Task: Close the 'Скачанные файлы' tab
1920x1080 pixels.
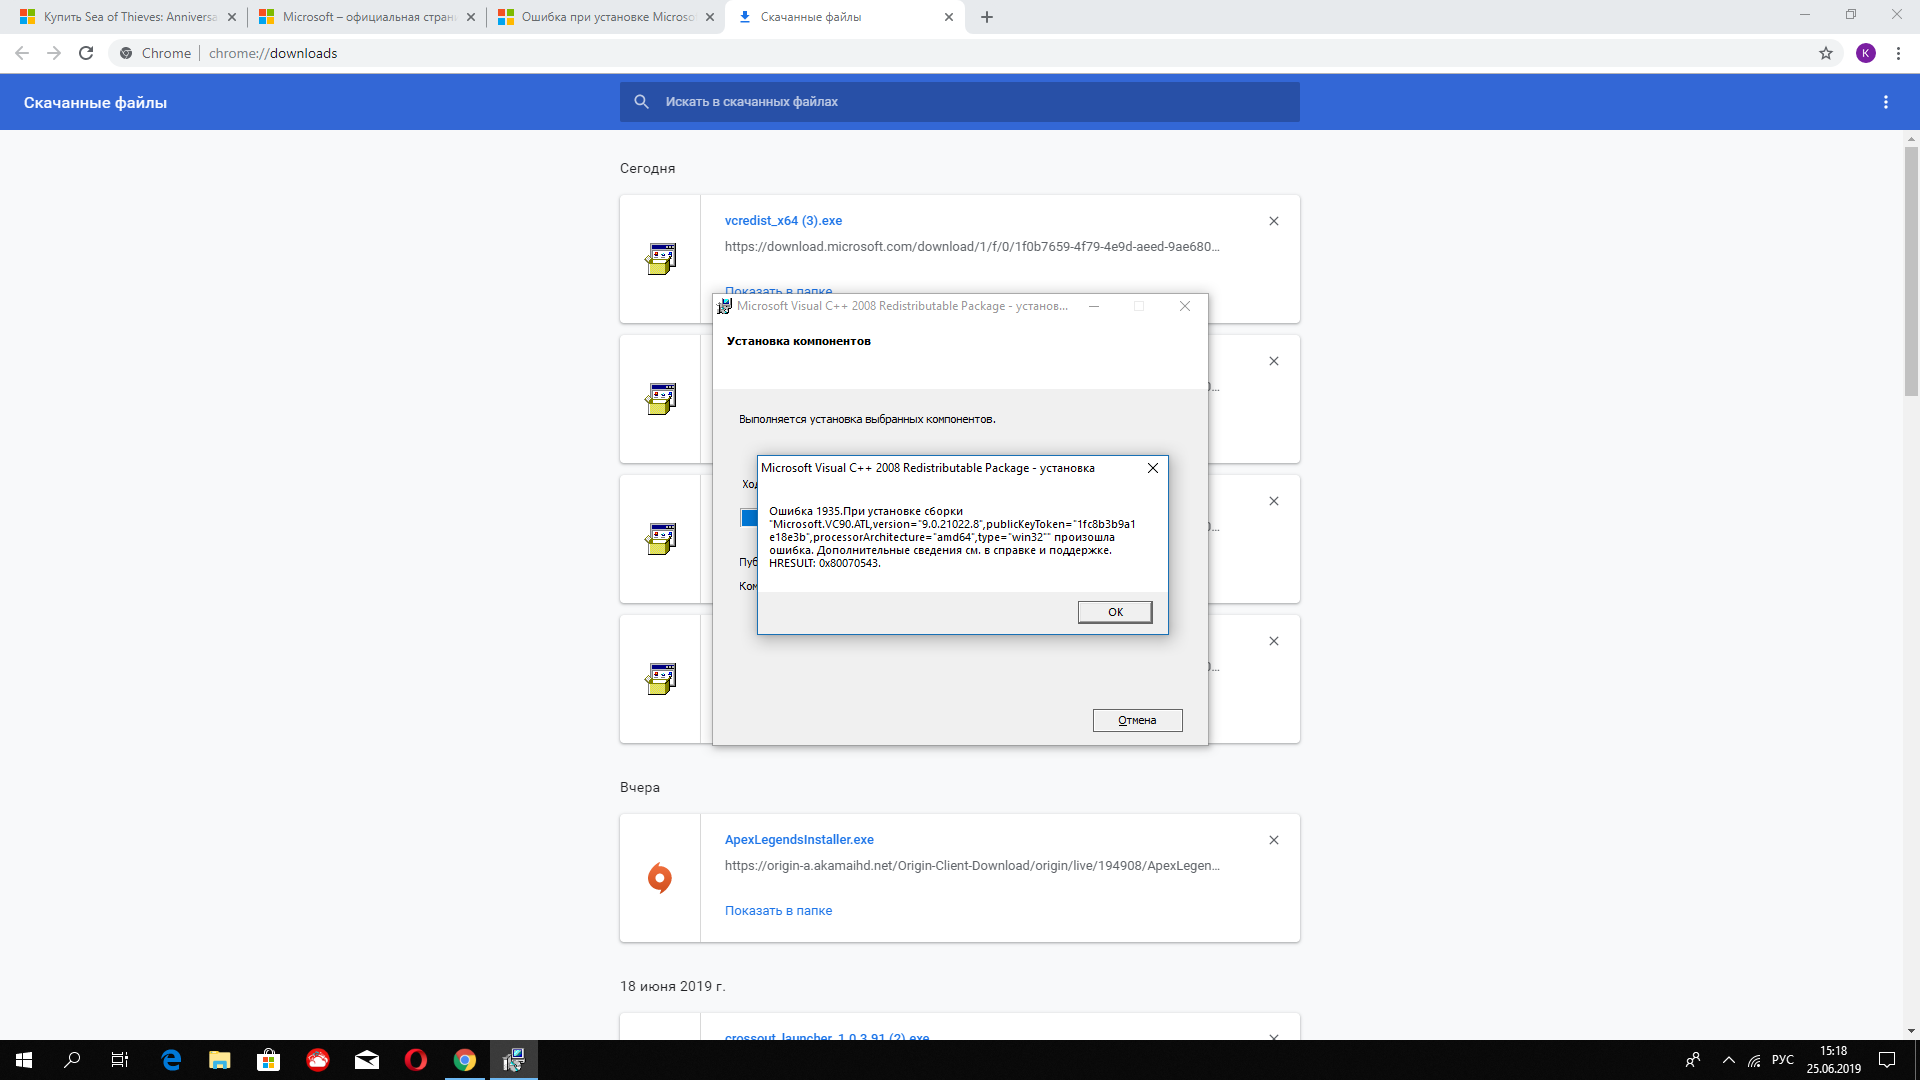Action: [949, 17]
